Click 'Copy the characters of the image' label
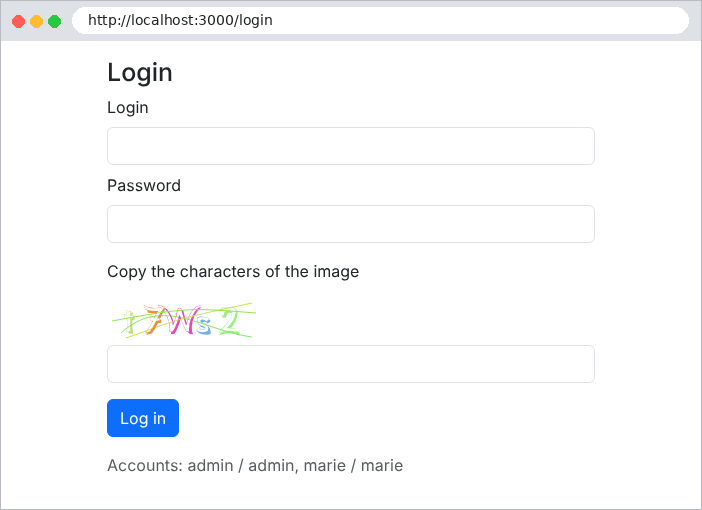Viewport: 702px width, 510px height. pyautogui.click(x=233, y=271)
